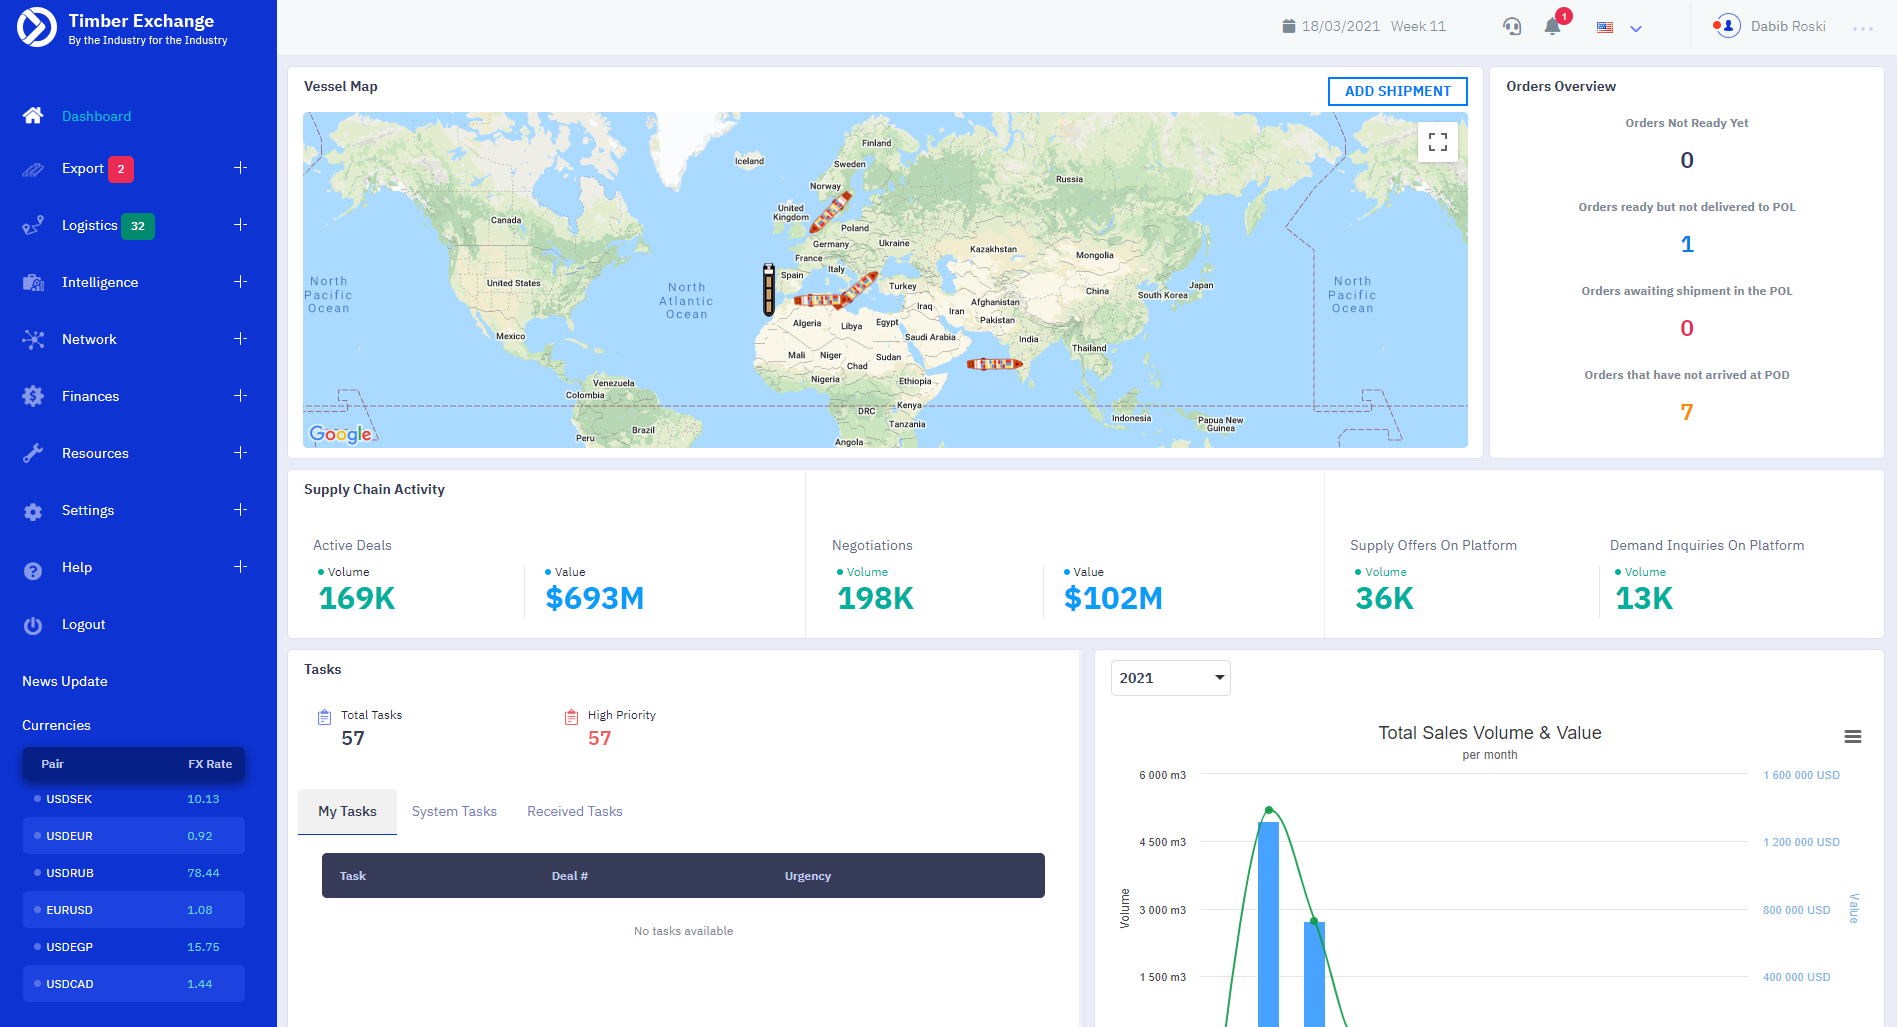Open the 2021 year dropdown on the chart

coord(1169,678)
